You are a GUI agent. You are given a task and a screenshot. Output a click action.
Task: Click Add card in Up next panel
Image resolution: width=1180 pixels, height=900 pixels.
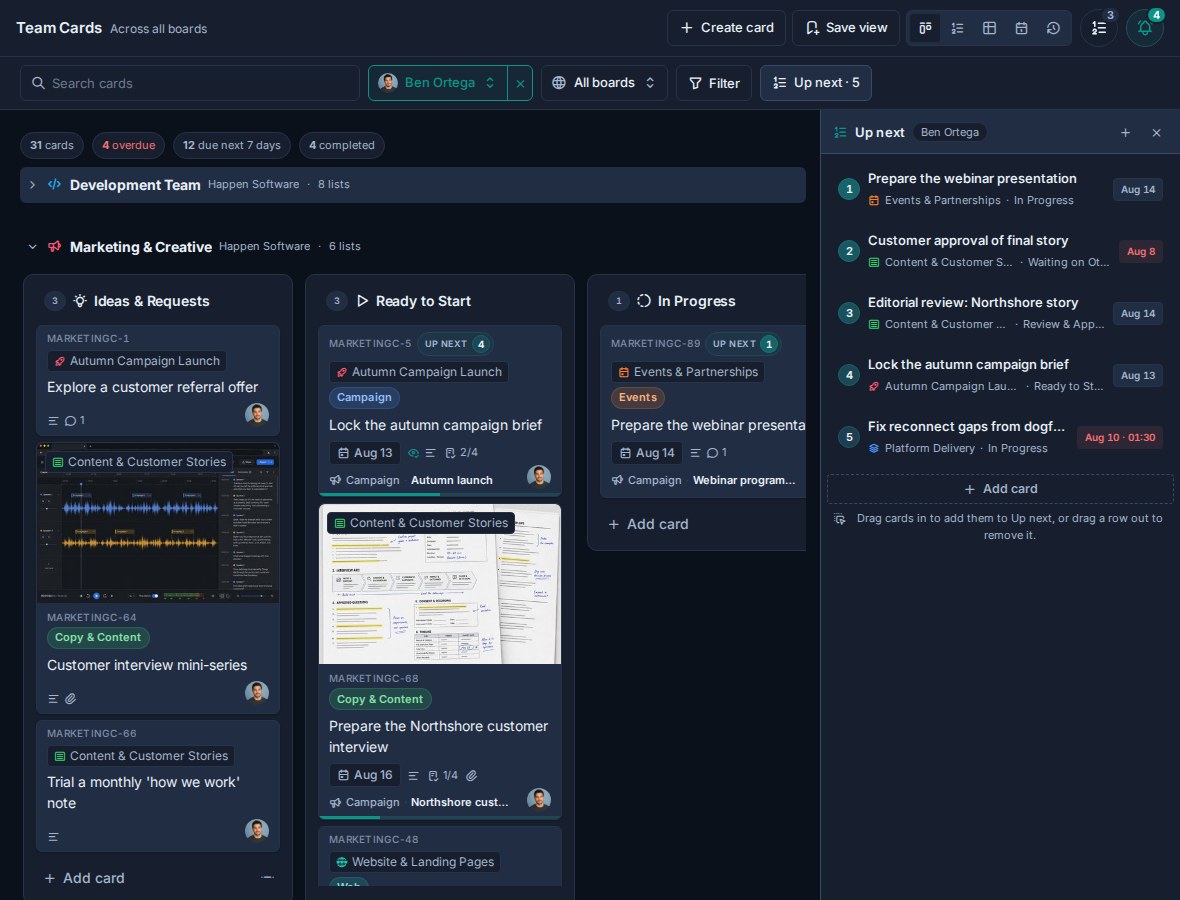click(x=1000, y=489)
